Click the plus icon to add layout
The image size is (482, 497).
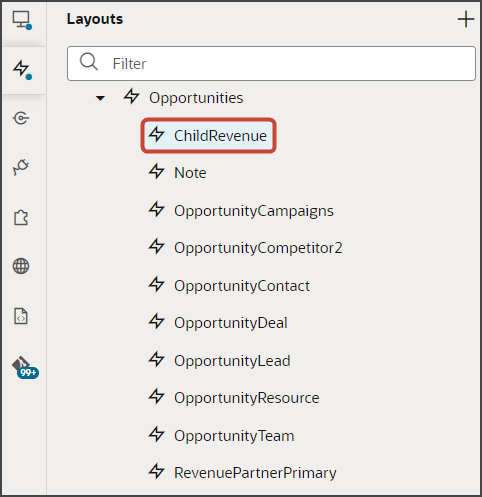(x=466, y=19)
